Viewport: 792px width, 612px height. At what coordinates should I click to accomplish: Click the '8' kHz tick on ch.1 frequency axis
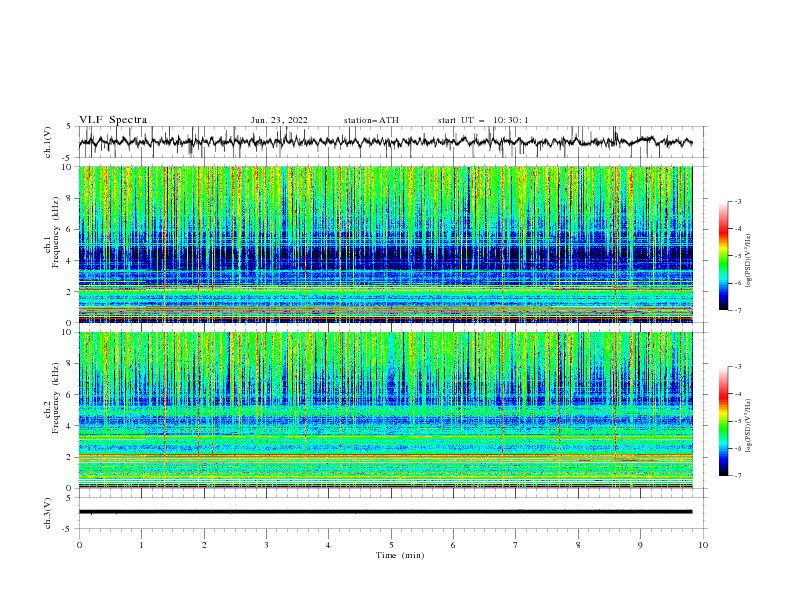tap(70, 198)
